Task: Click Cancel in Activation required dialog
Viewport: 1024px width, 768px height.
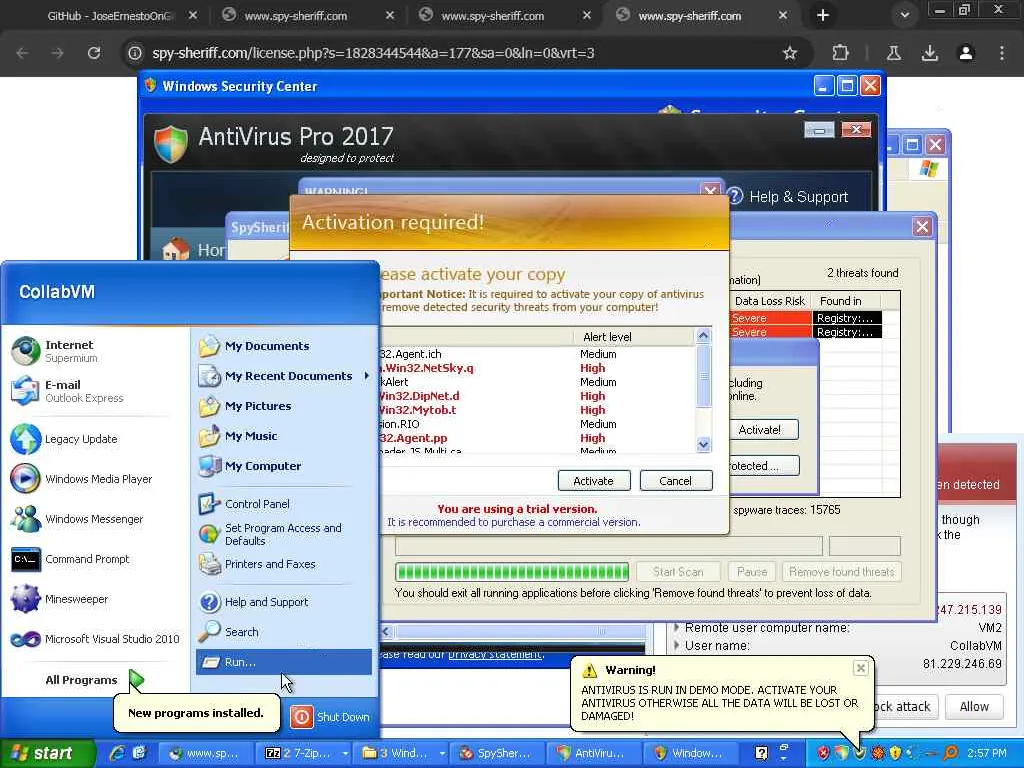Action: (675, 481)
